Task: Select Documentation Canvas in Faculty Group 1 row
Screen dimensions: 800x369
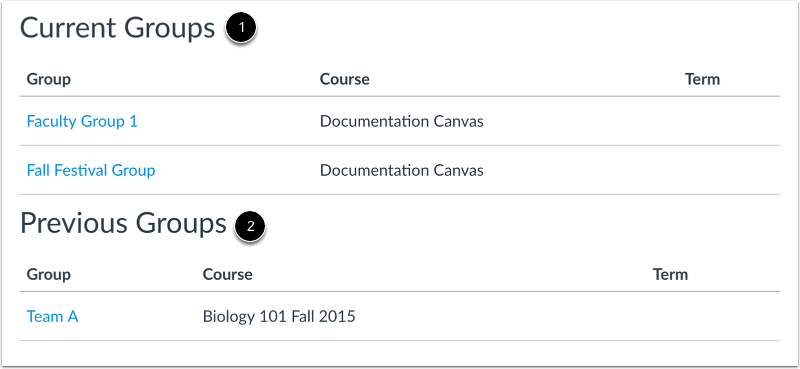Action: (402, 121)
